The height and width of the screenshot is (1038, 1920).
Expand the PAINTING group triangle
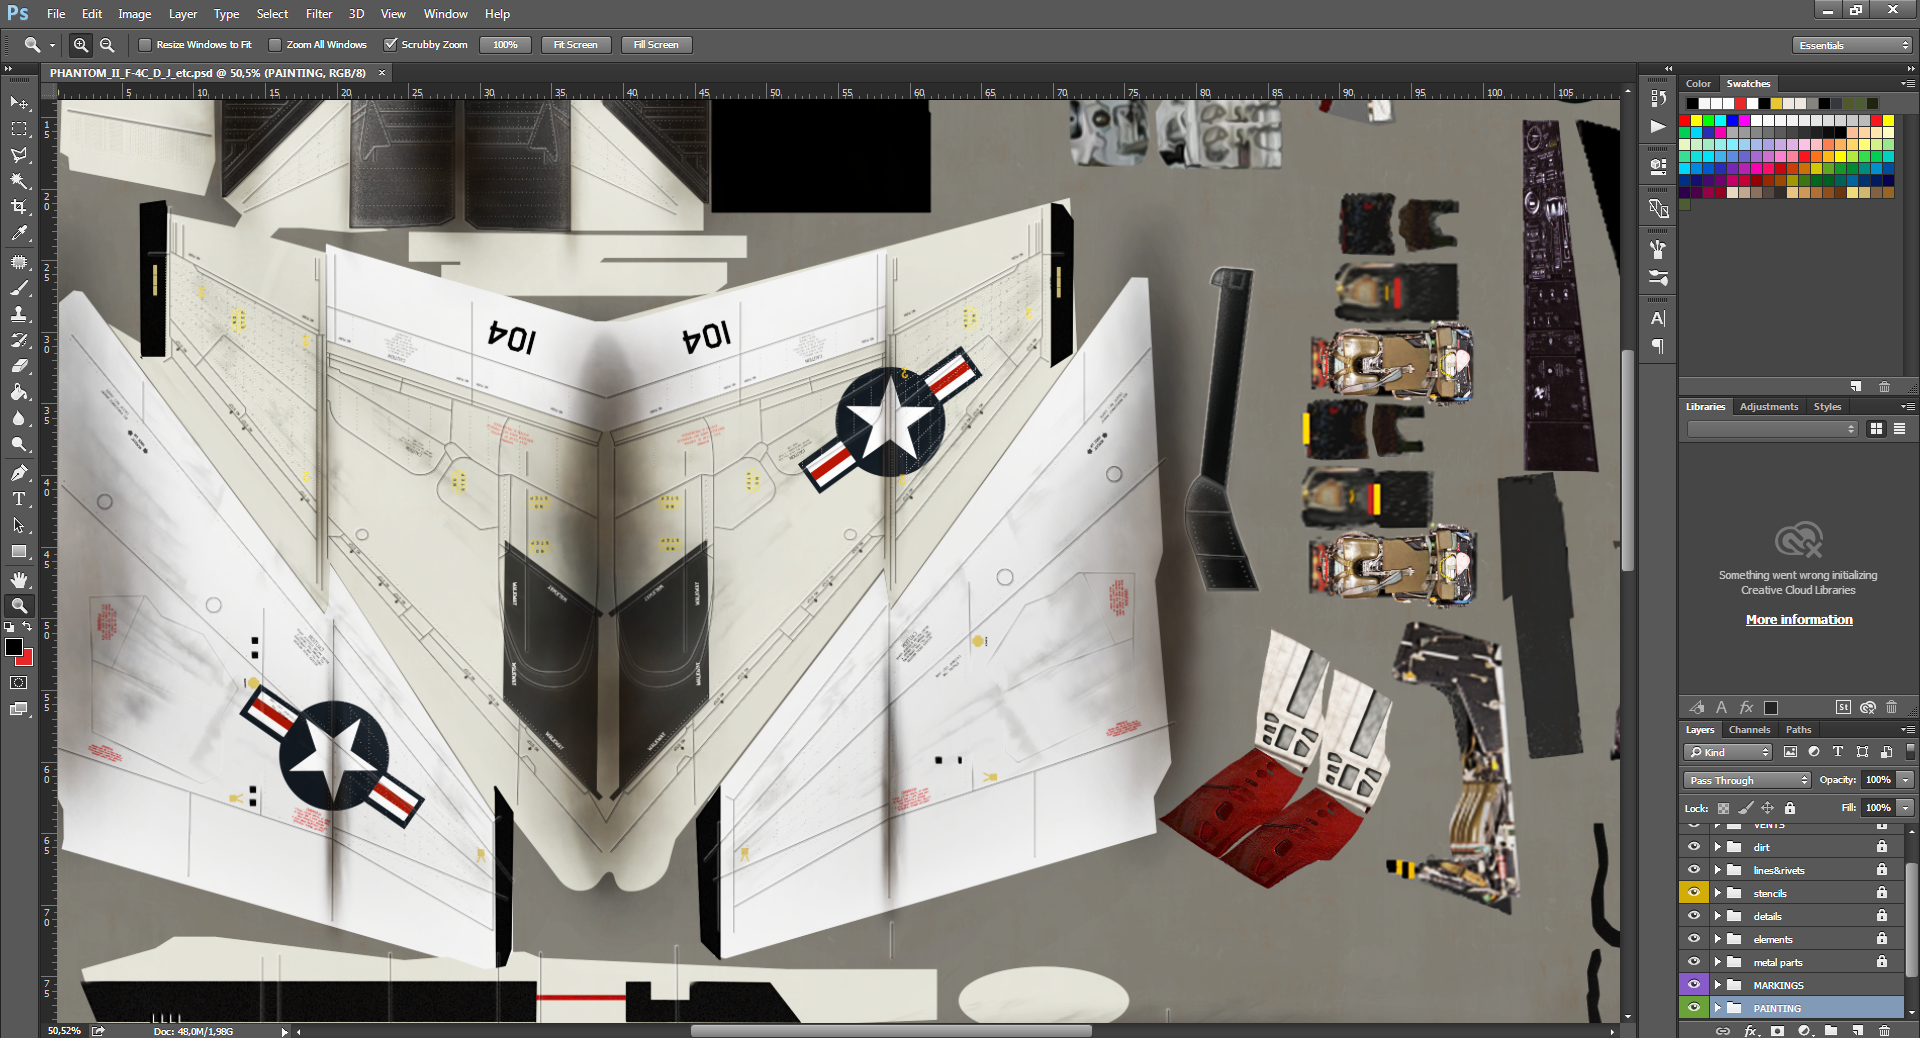[1718, 1008]
